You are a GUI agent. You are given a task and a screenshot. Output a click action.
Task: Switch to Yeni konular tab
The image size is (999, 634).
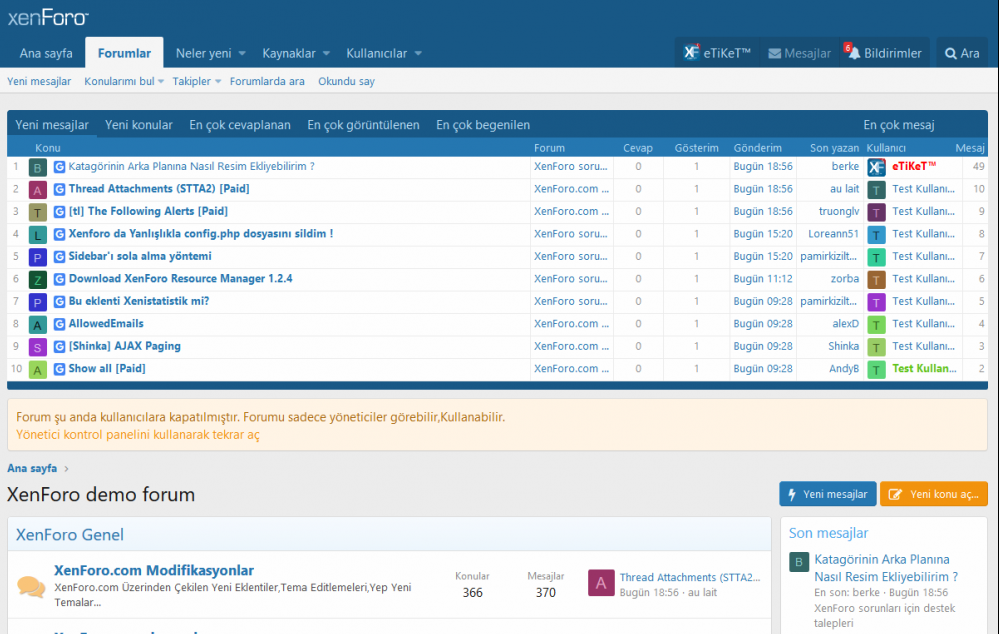[x=139, y=125]
